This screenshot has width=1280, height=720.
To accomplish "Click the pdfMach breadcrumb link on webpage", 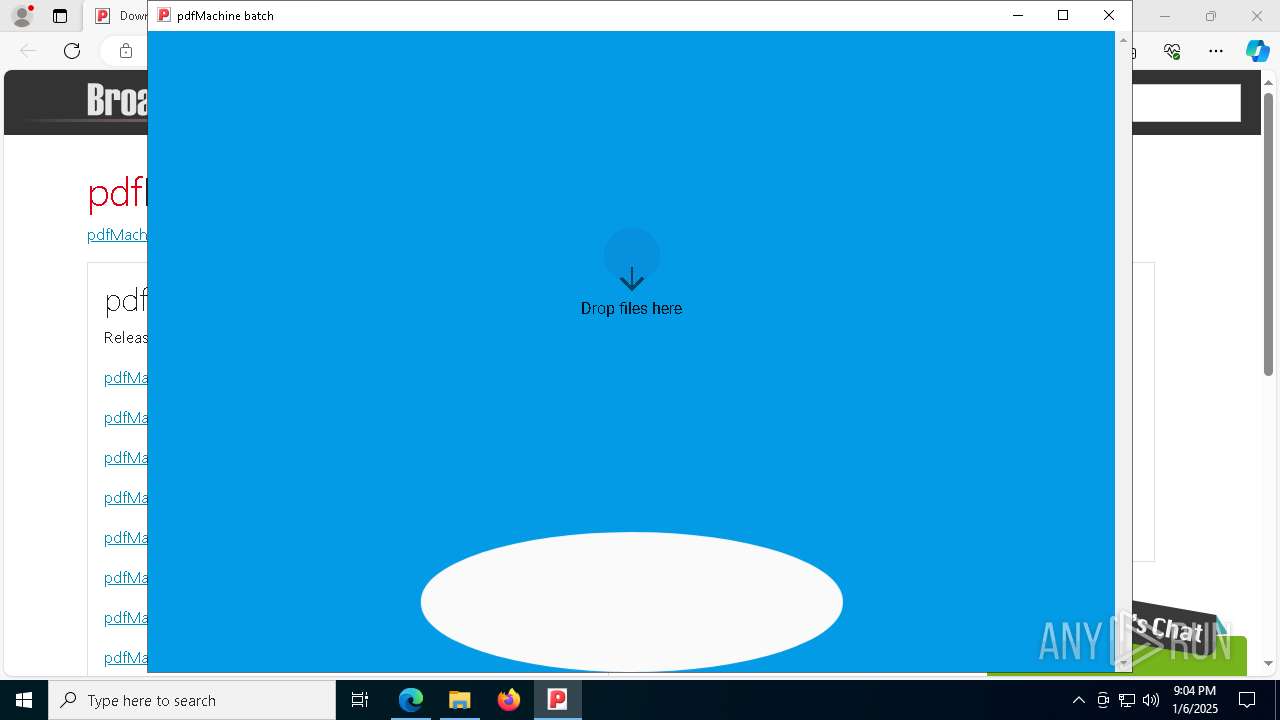I will tap(117, 234).
